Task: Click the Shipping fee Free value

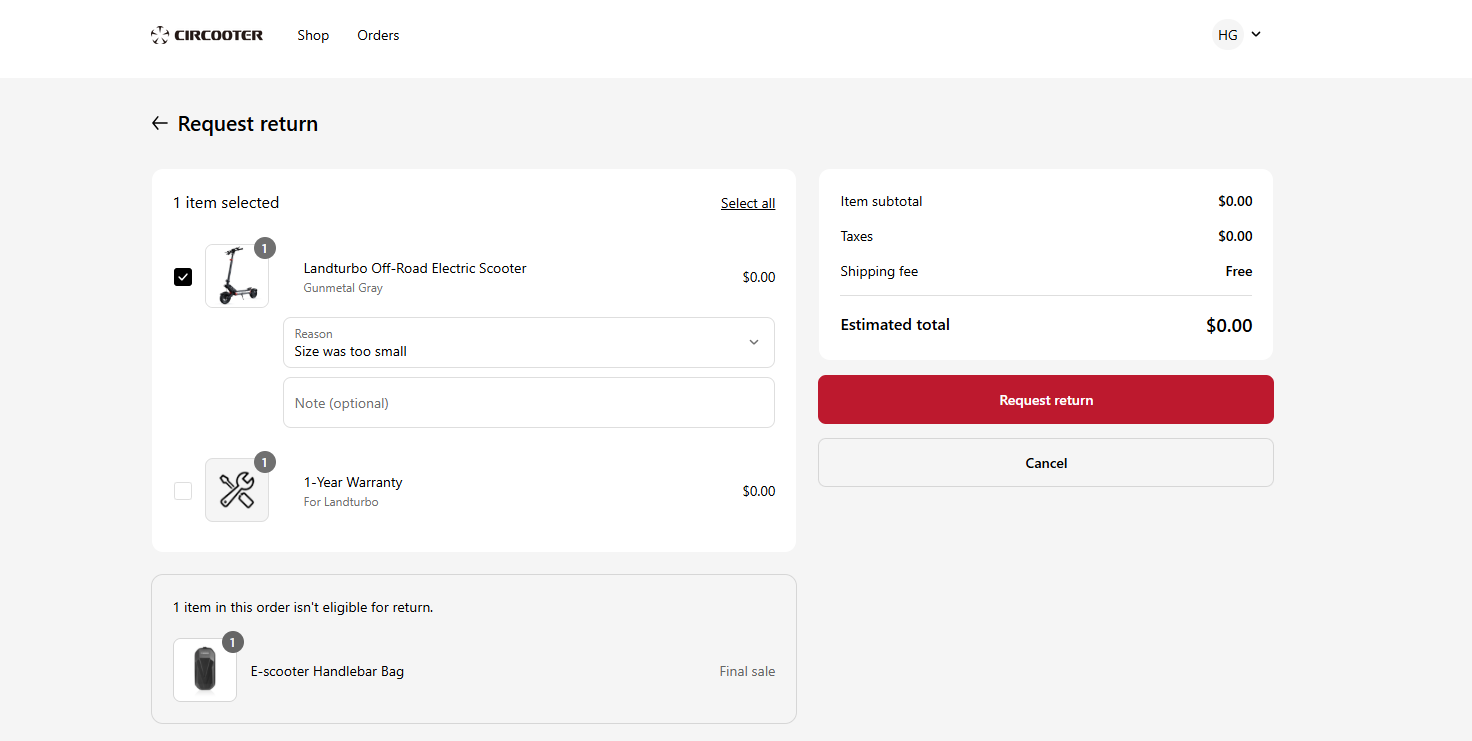Action: click(1239, 271)
